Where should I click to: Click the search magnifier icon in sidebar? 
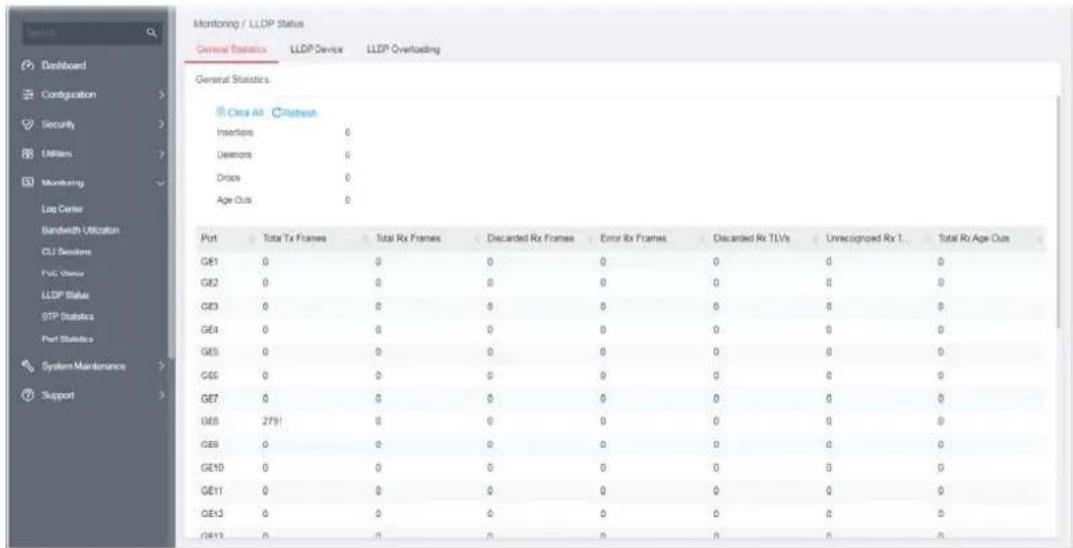153,31
